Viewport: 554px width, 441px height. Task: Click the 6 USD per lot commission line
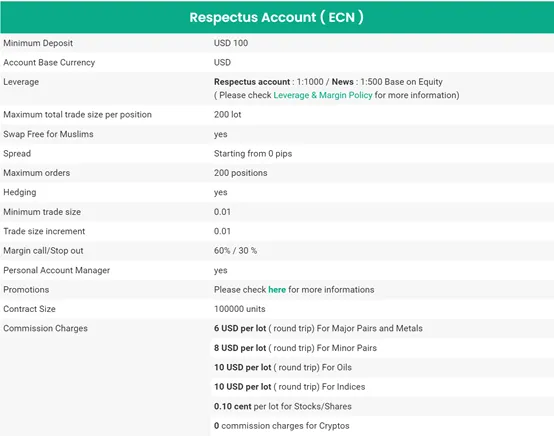318,328
